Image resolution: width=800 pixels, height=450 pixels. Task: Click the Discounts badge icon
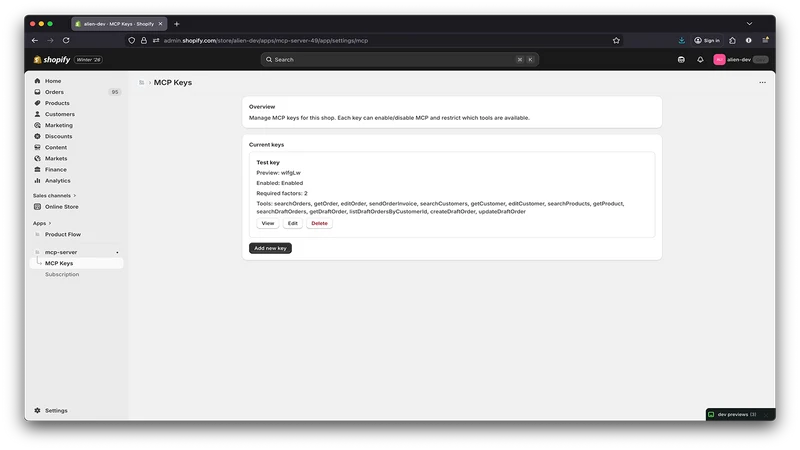[37, 136]
